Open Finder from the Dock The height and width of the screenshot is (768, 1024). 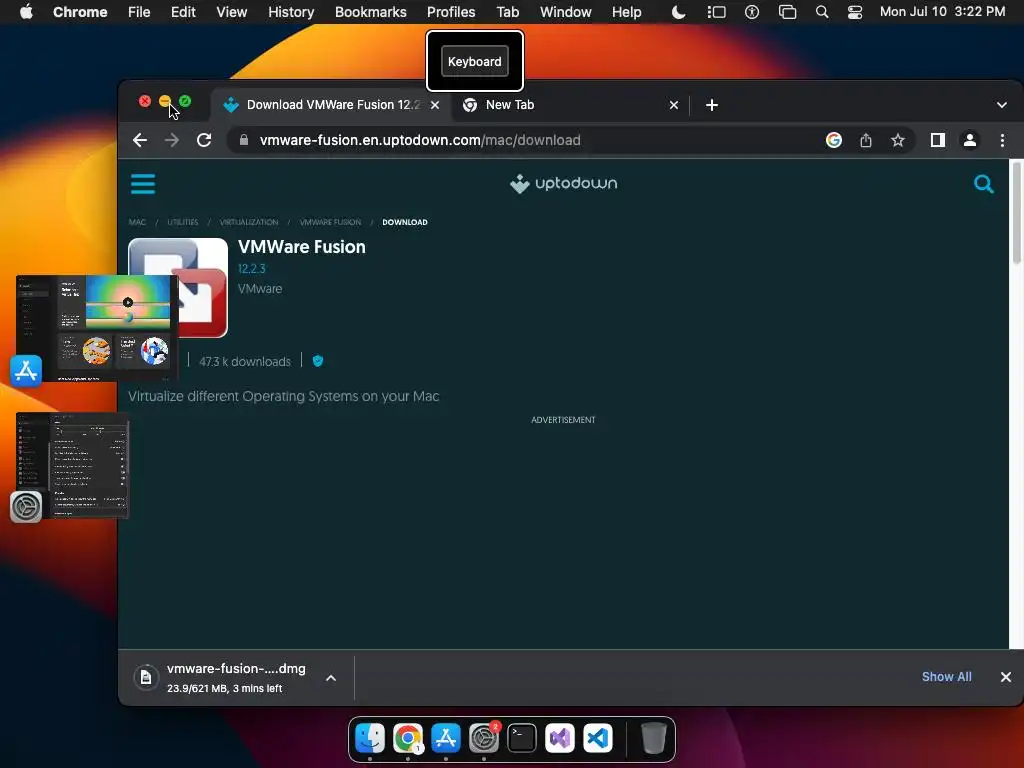click(370, 738)
